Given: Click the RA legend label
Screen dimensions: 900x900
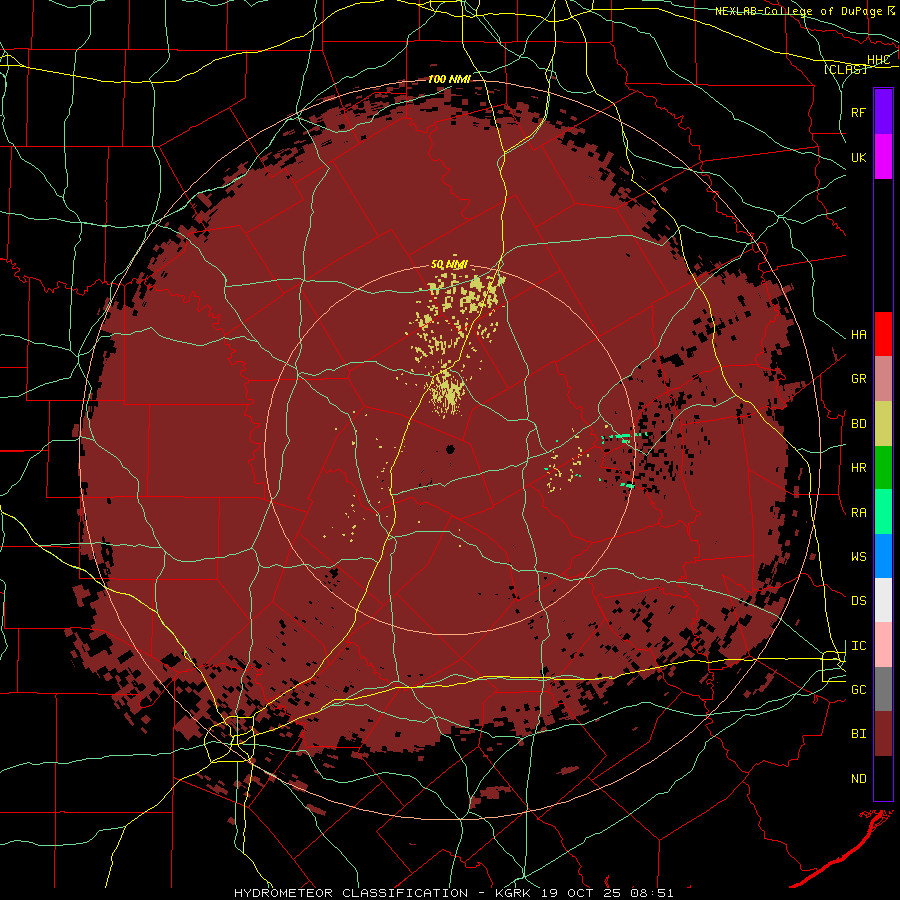Looking at the screenshot, I should pyautogui.click(x=858, y=513).
